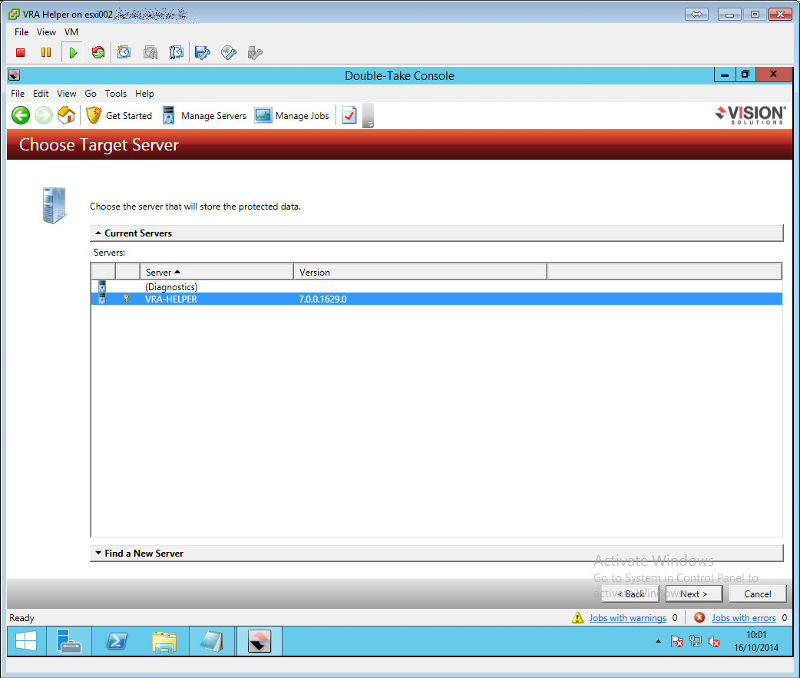Image resolution: width=800 pixels, height=678 pixels.
Task: Open the VRA Helper View menu
Action: click(x=46, y=32)
